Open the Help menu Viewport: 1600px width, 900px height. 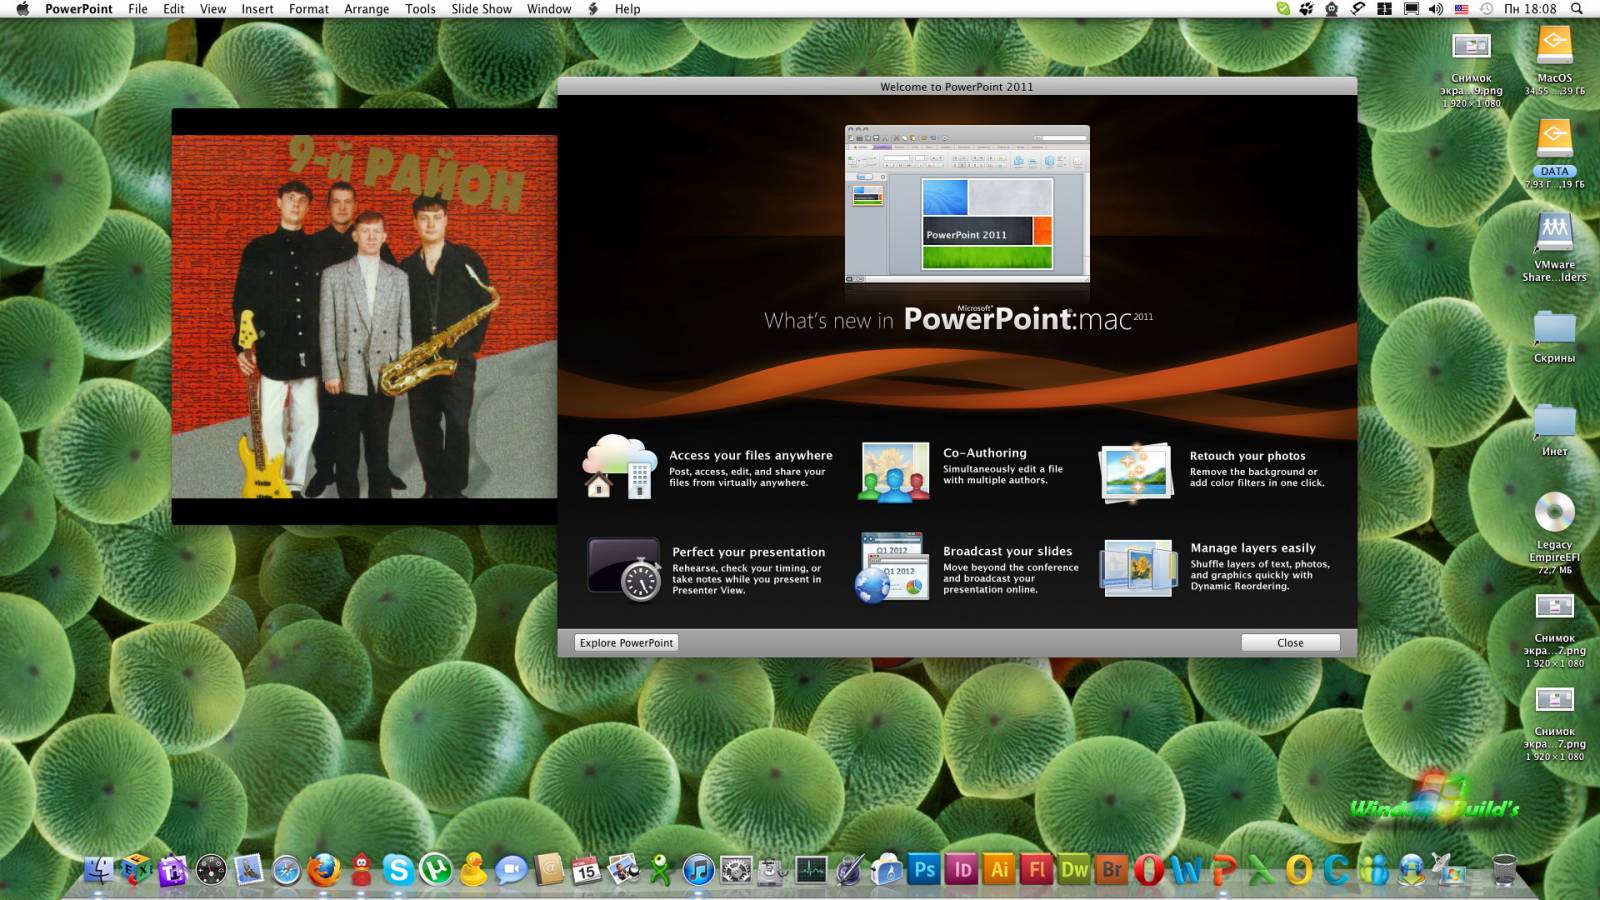(x=627, y=9)
